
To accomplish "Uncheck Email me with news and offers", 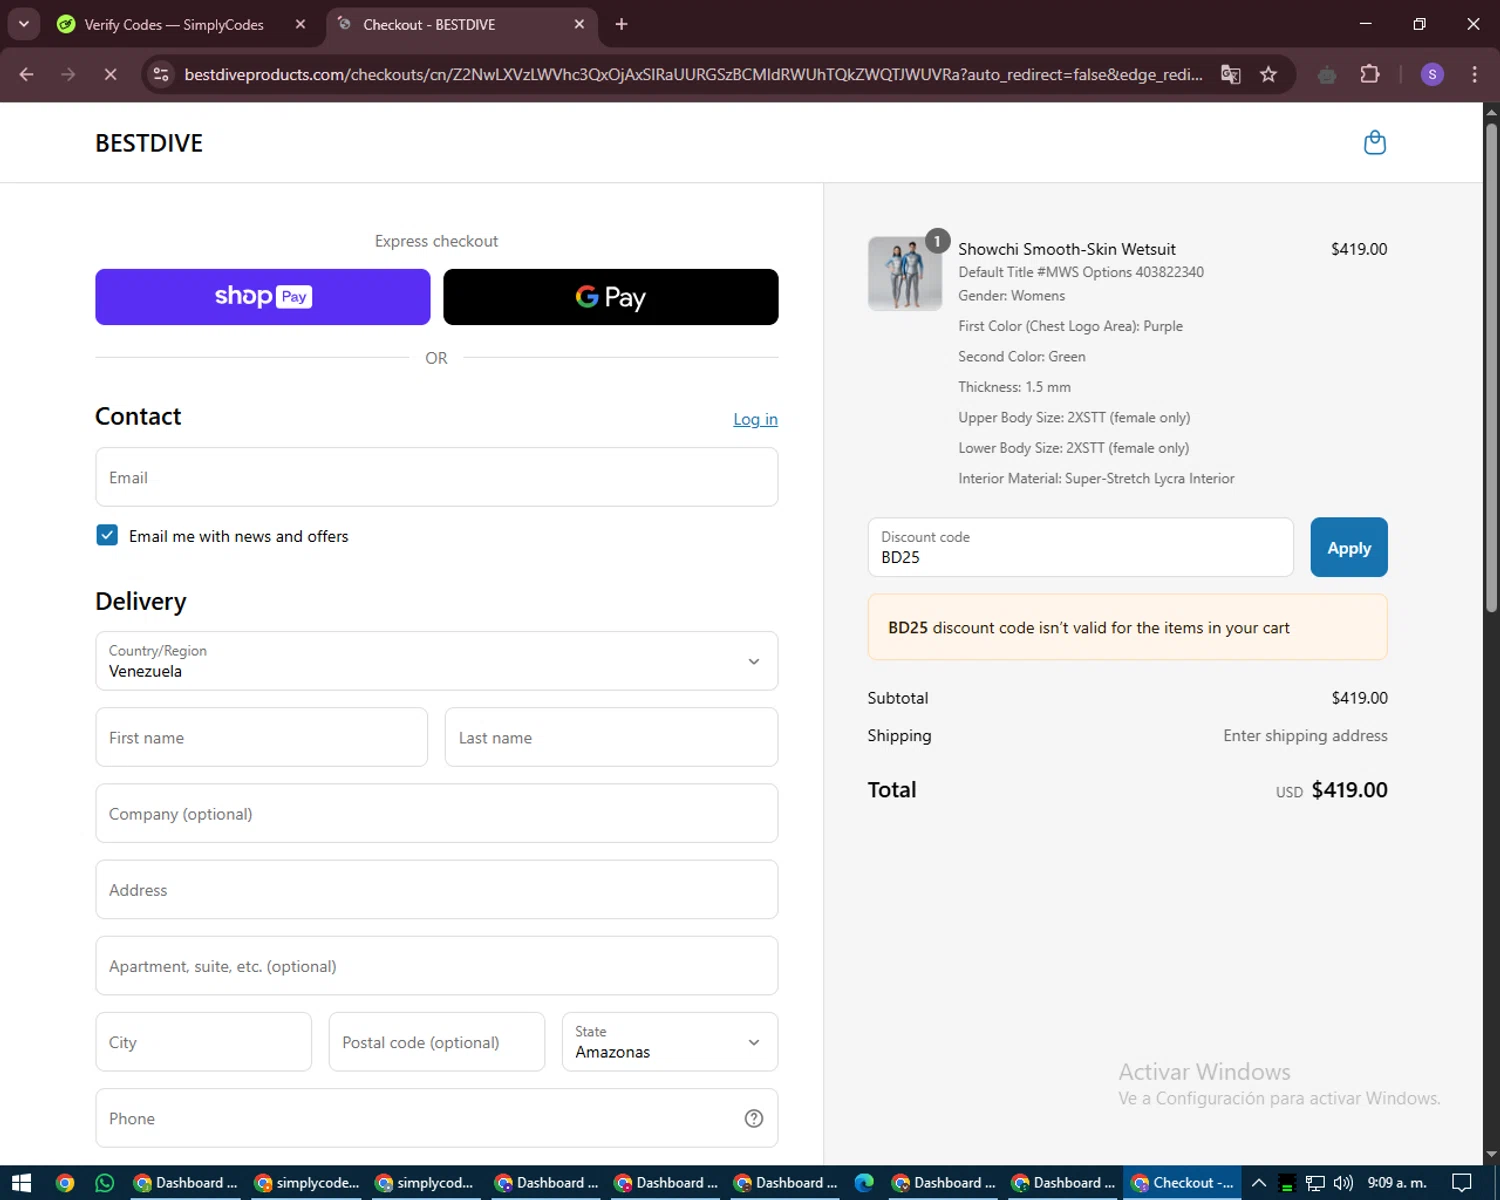I will point(107,535).
